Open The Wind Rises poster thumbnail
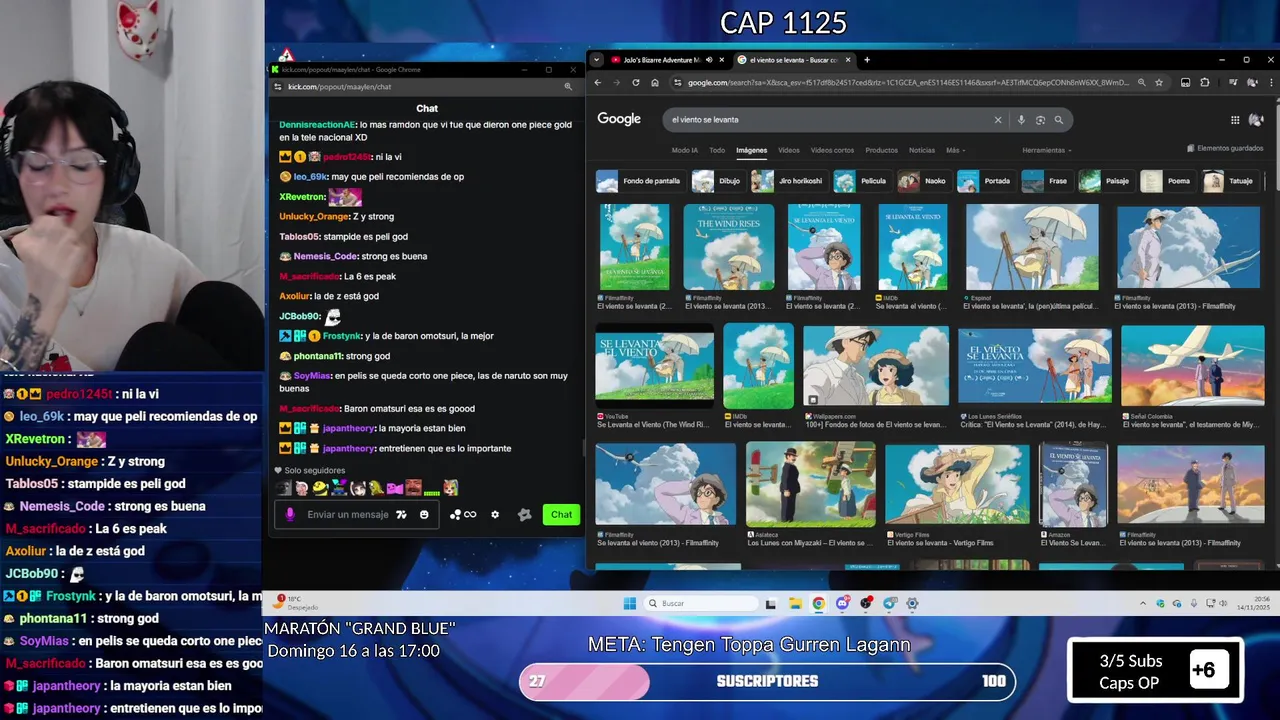1280x720 pixels. (729, 247)
